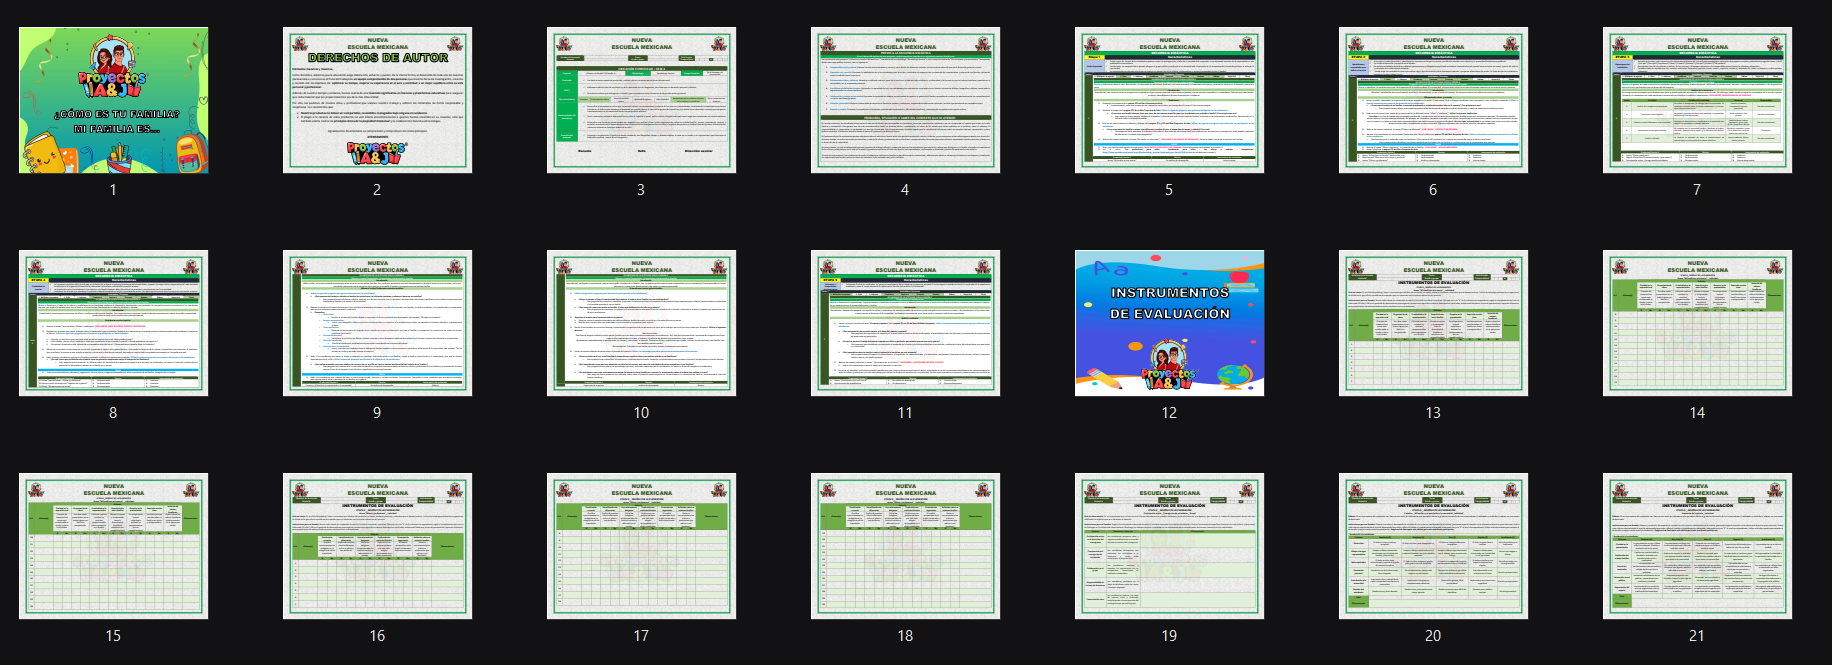Choose slide 18 in the grid
This screenshot has height=665, width=1832.
(905, 546)
